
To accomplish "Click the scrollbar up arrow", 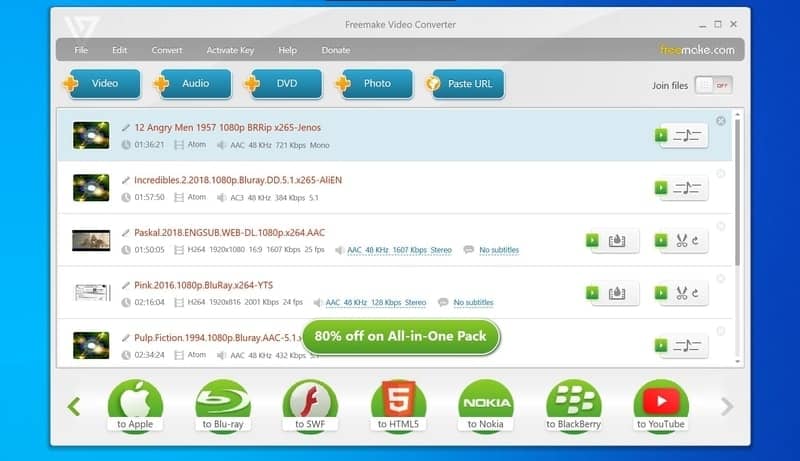I will (737, 115).
